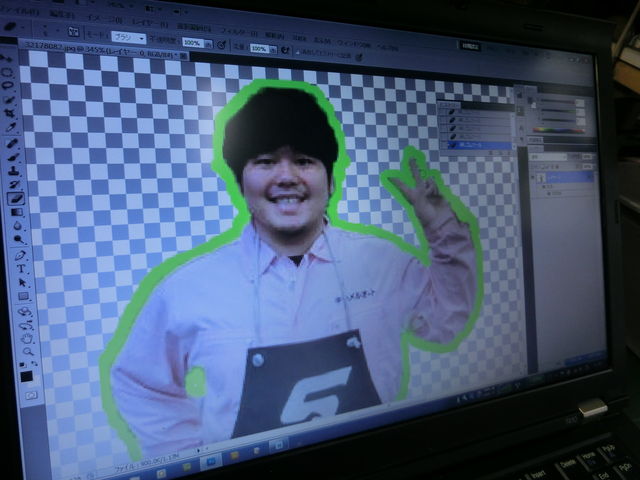Click the layer opacity value field
Image resolution: width=640 pixels, height=480 pixels.
click(x=587, y=157)
